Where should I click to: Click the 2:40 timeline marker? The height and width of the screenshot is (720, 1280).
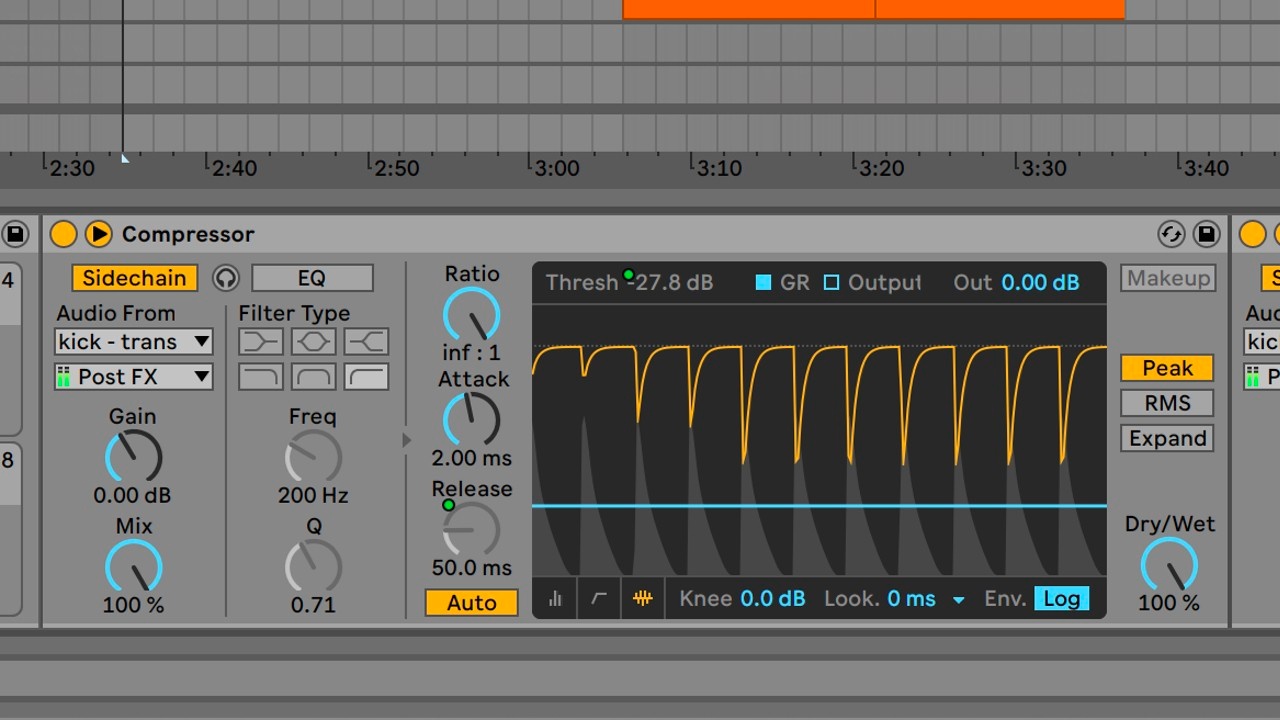click(x=234, y=168)
